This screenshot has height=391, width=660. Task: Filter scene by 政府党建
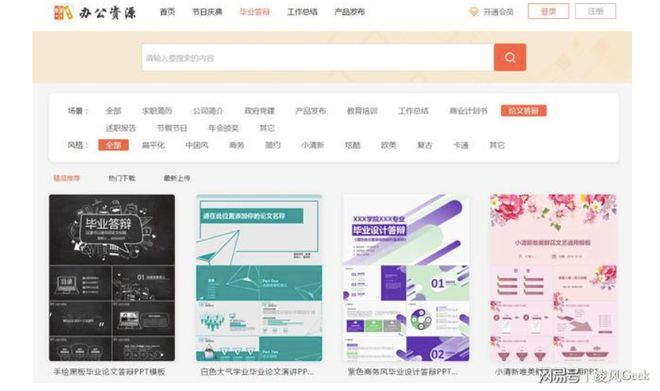coord(259,111)
